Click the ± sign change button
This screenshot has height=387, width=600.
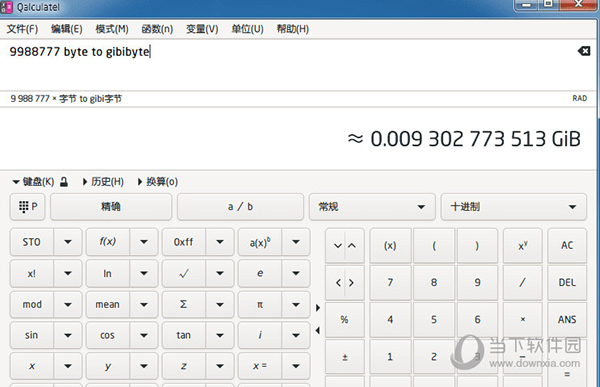tap(345, 357)
